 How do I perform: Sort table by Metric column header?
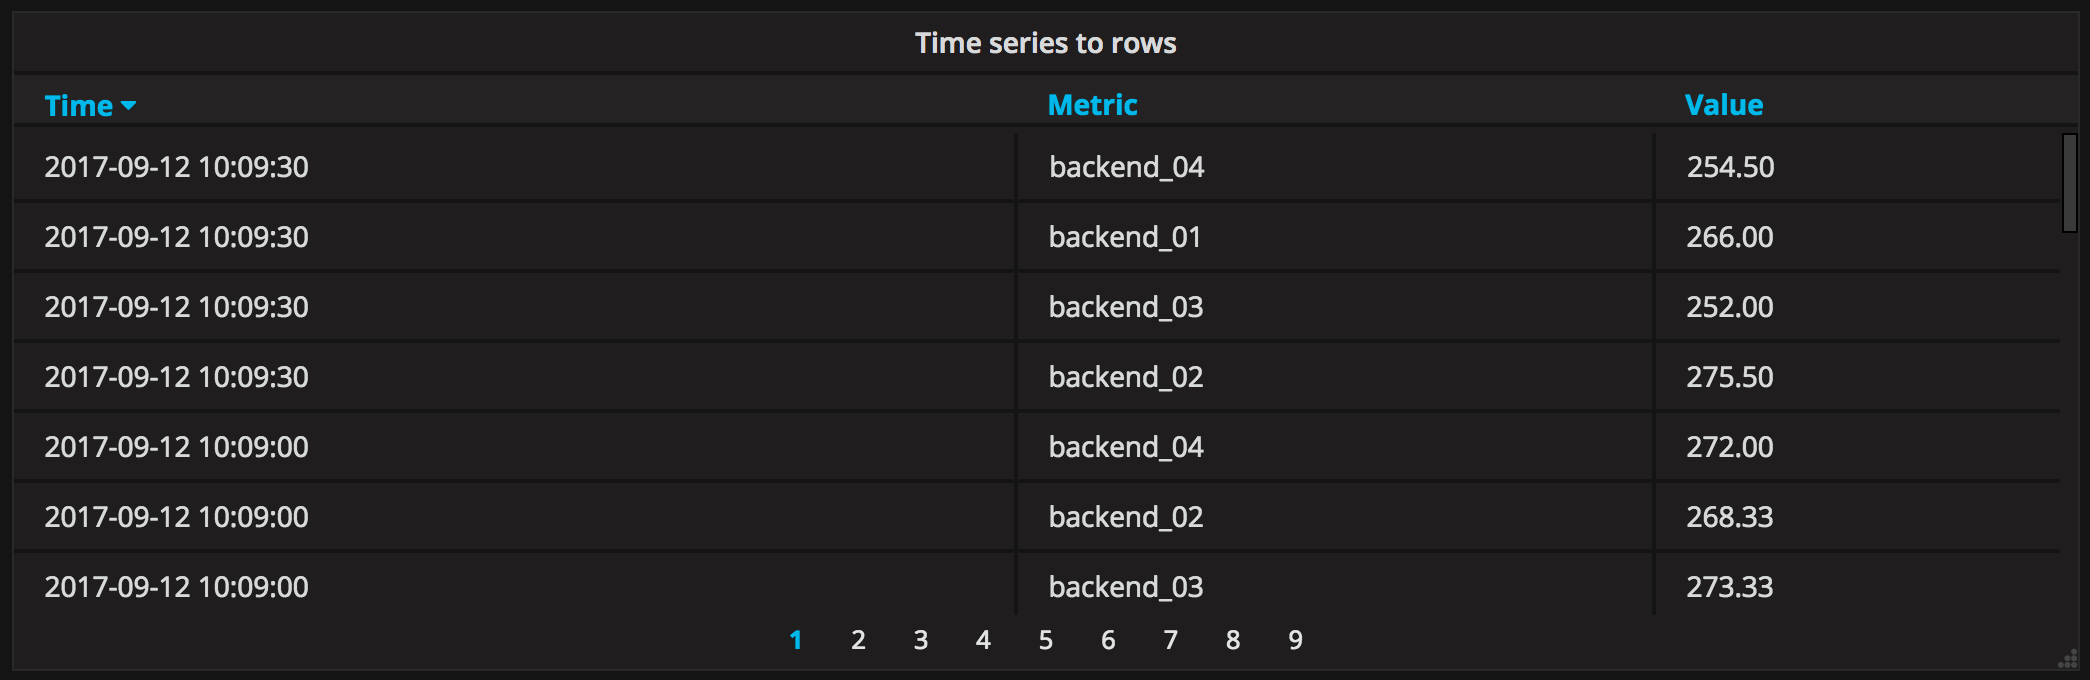pyautogui.click(x=1092, y=105)
